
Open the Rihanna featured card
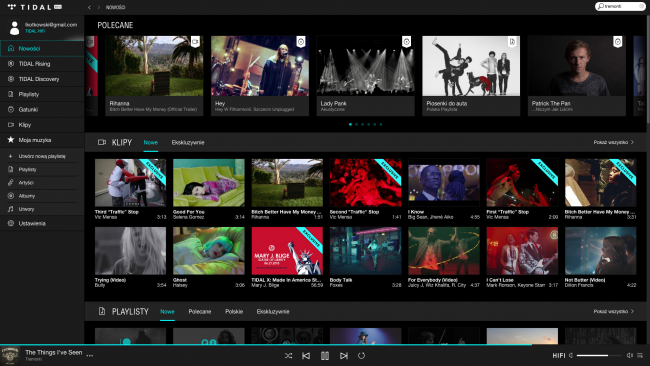(154, 75)
